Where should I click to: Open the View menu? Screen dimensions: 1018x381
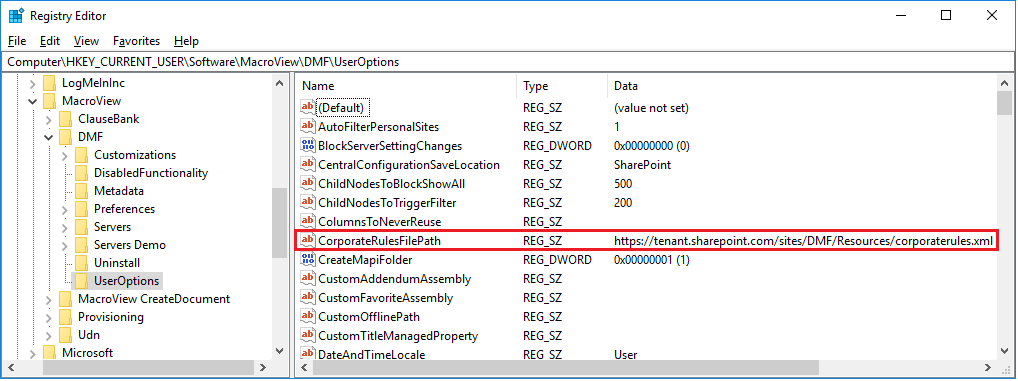pos(86,41)
